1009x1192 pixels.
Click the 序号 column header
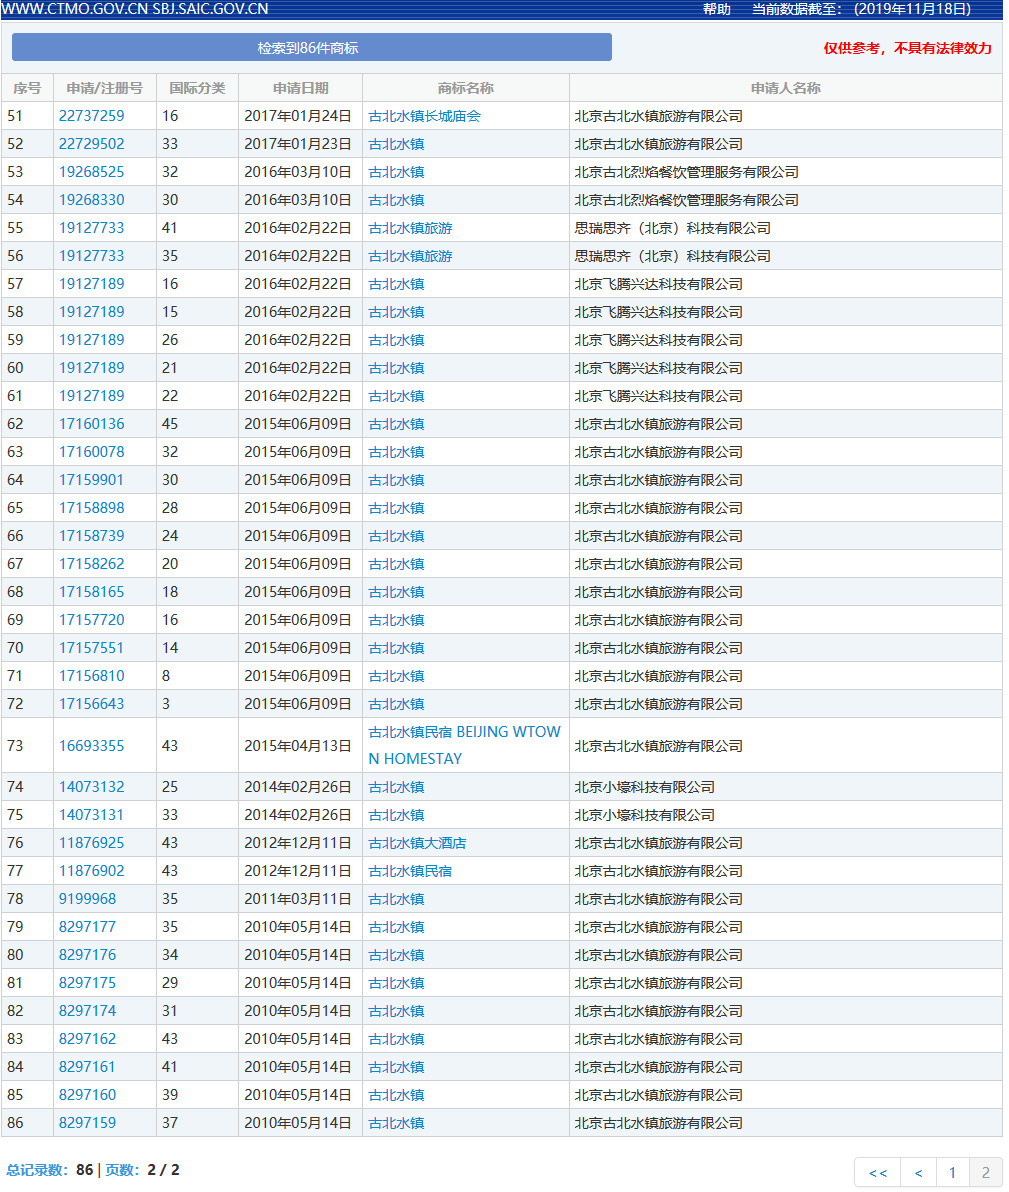coord(27,88)
